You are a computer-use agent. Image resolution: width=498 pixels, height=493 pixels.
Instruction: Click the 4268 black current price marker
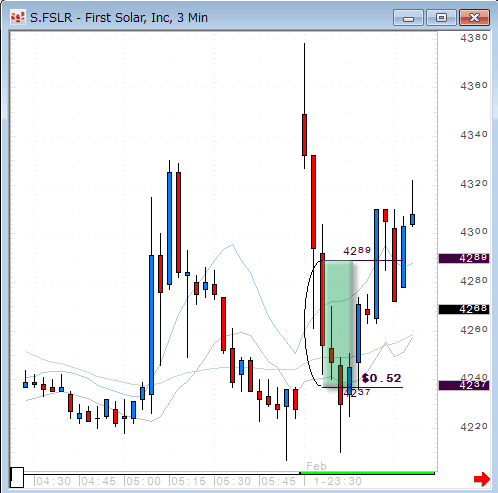coord(464,309)
